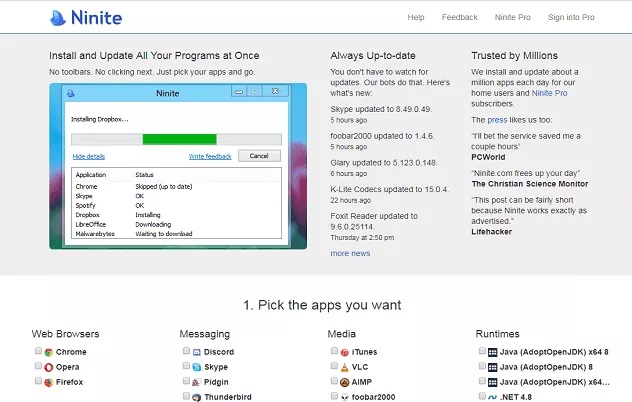Check the Java (AdoptOpenJDK) x64 8 checkbox

(482, 351)
